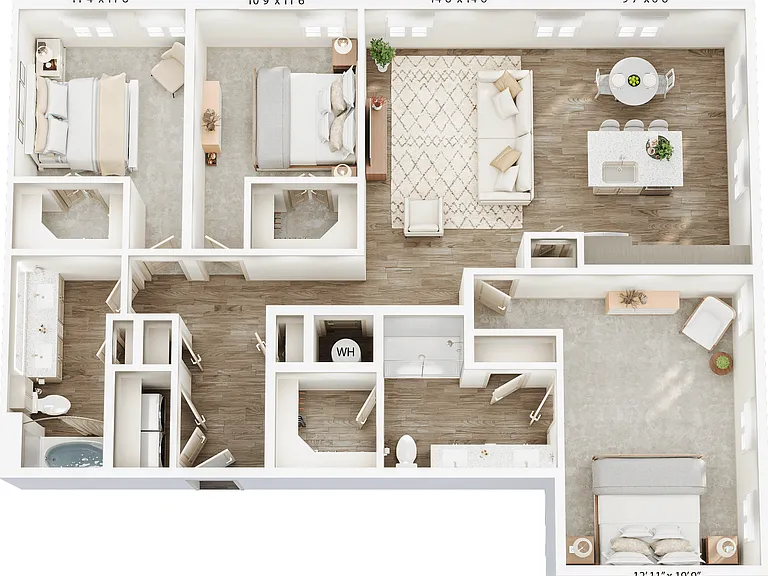Click the armchair on the living room rug
Screen dimensions: 768x576
[x=423, y=216]
